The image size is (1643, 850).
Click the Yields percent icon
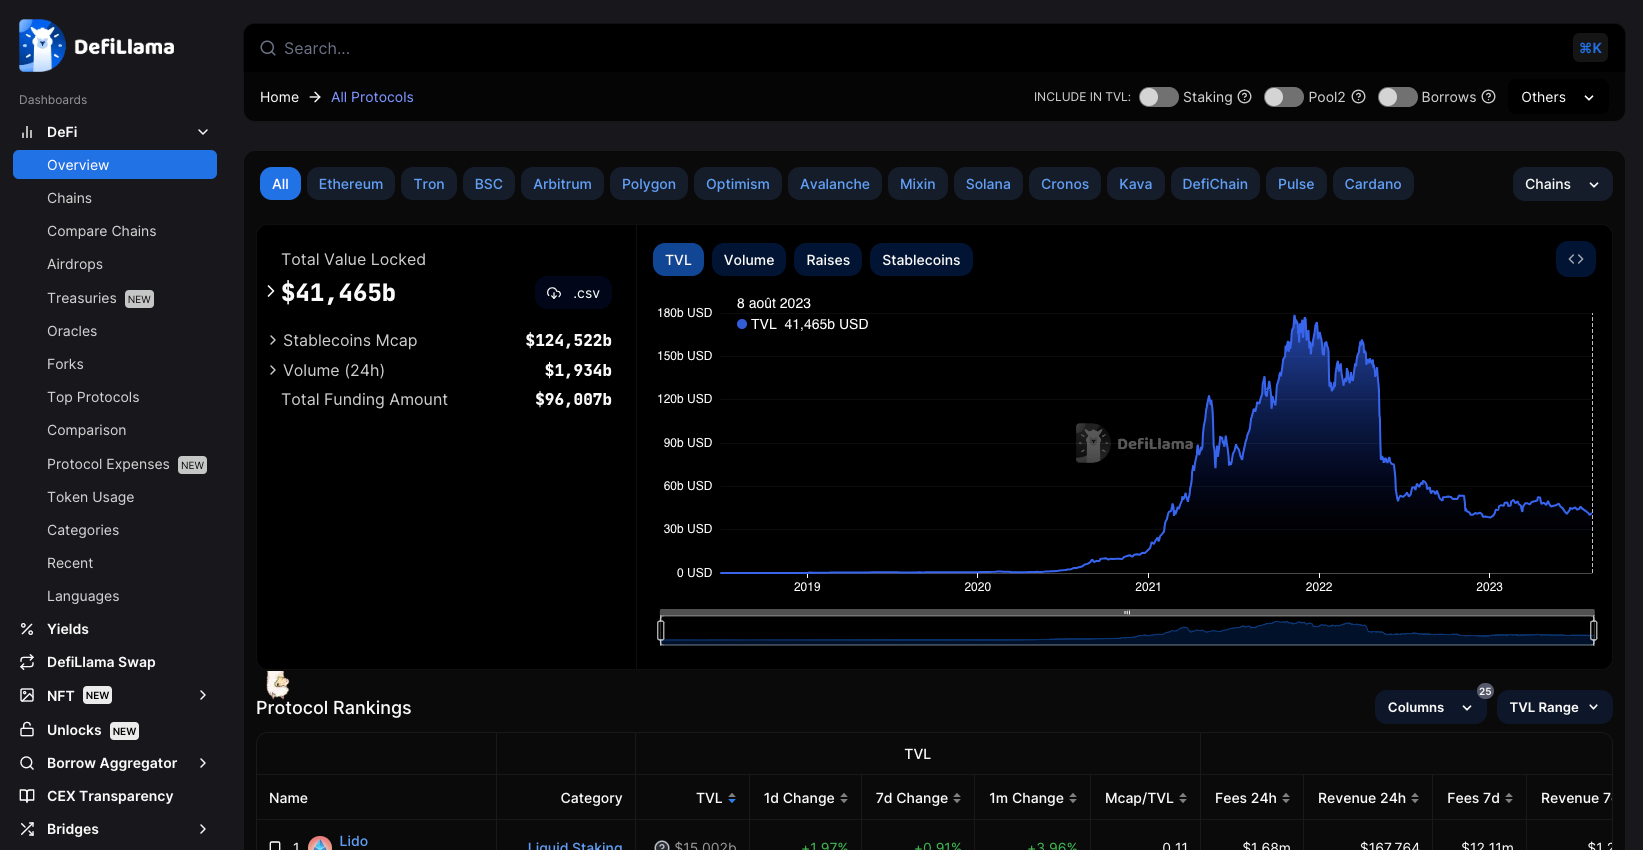tap(27, 629)
